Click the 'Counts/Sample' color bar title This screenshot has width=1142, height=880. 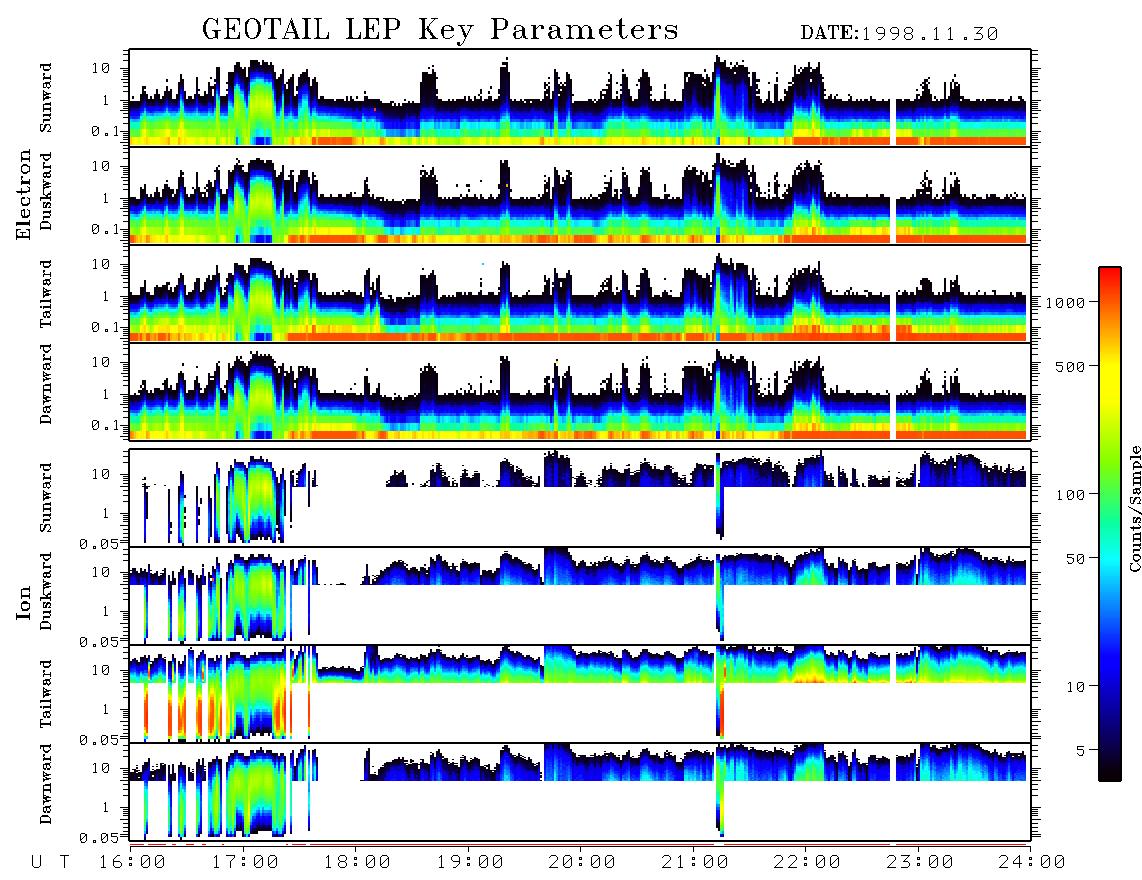[x=1135, y=509]
